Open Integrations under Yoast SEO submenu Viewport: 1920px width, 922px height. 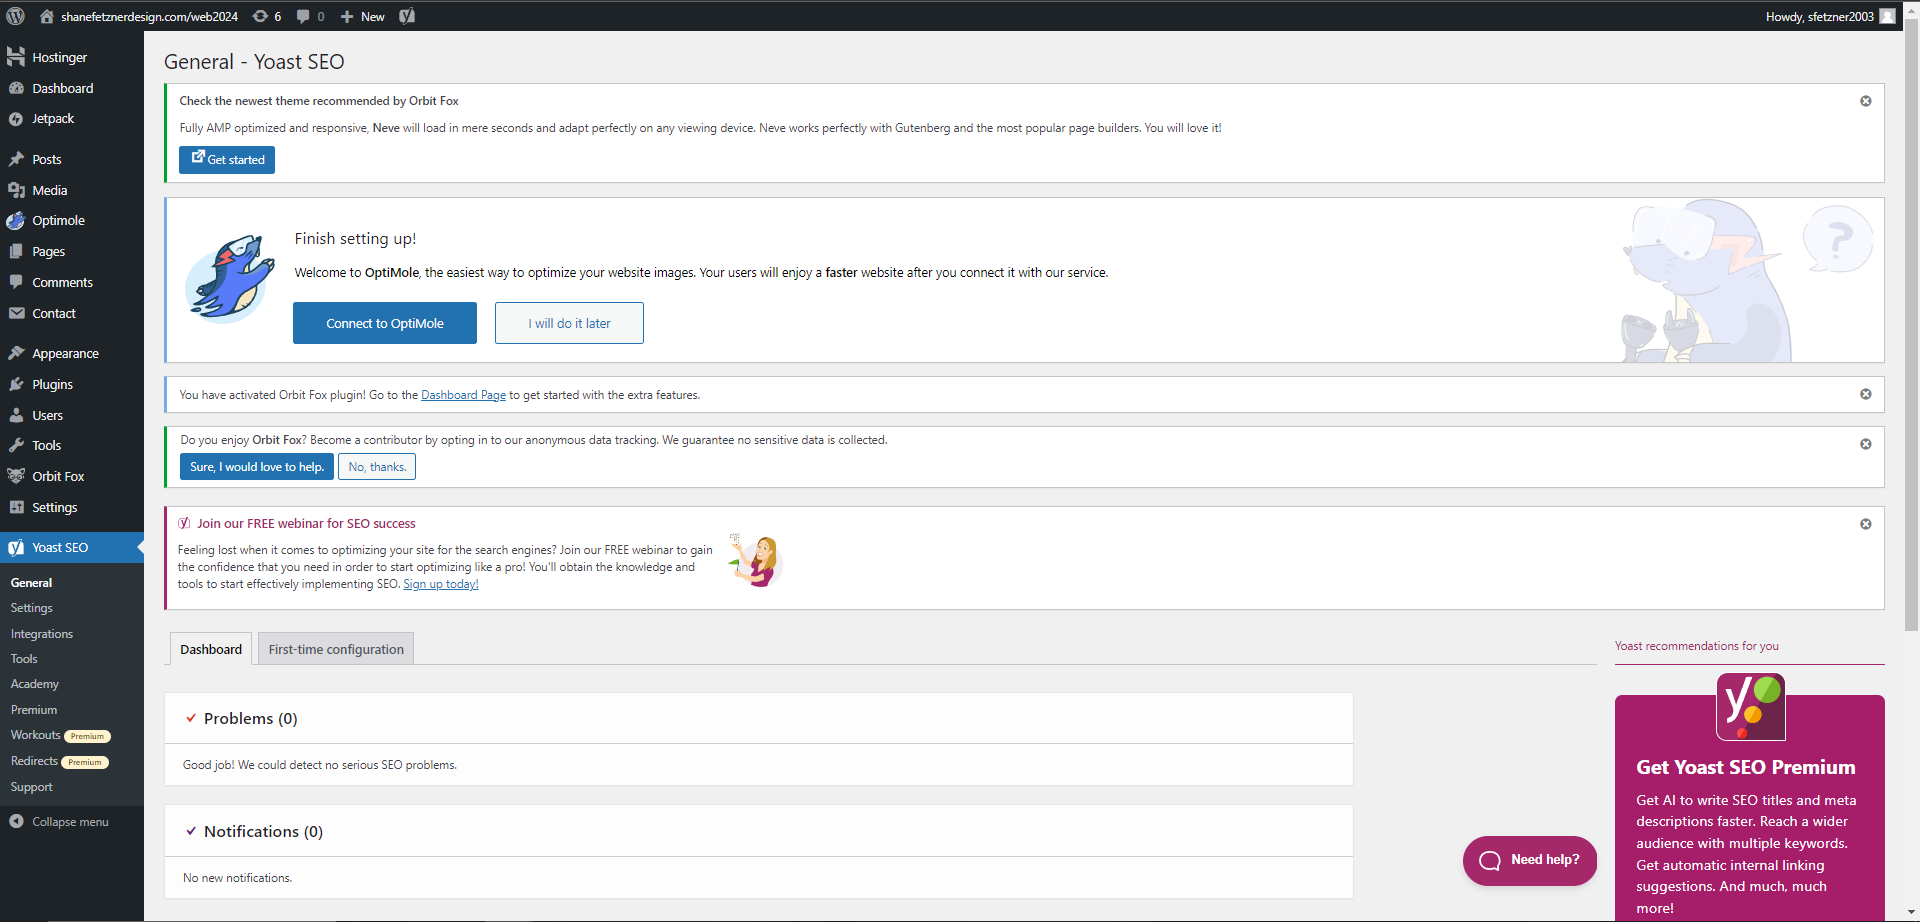[42, 634]
